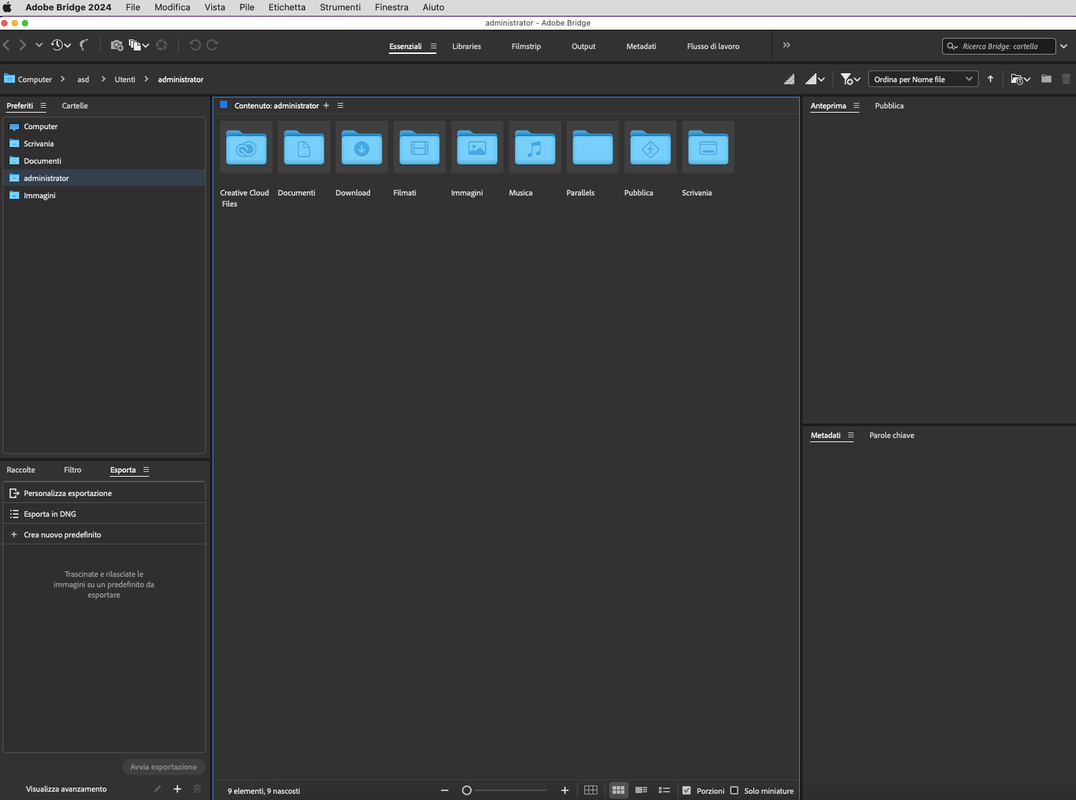Viewport: 1076px width, 800px height.
Task: Switch to the Filtro tab
Action: tap(72, 470)
